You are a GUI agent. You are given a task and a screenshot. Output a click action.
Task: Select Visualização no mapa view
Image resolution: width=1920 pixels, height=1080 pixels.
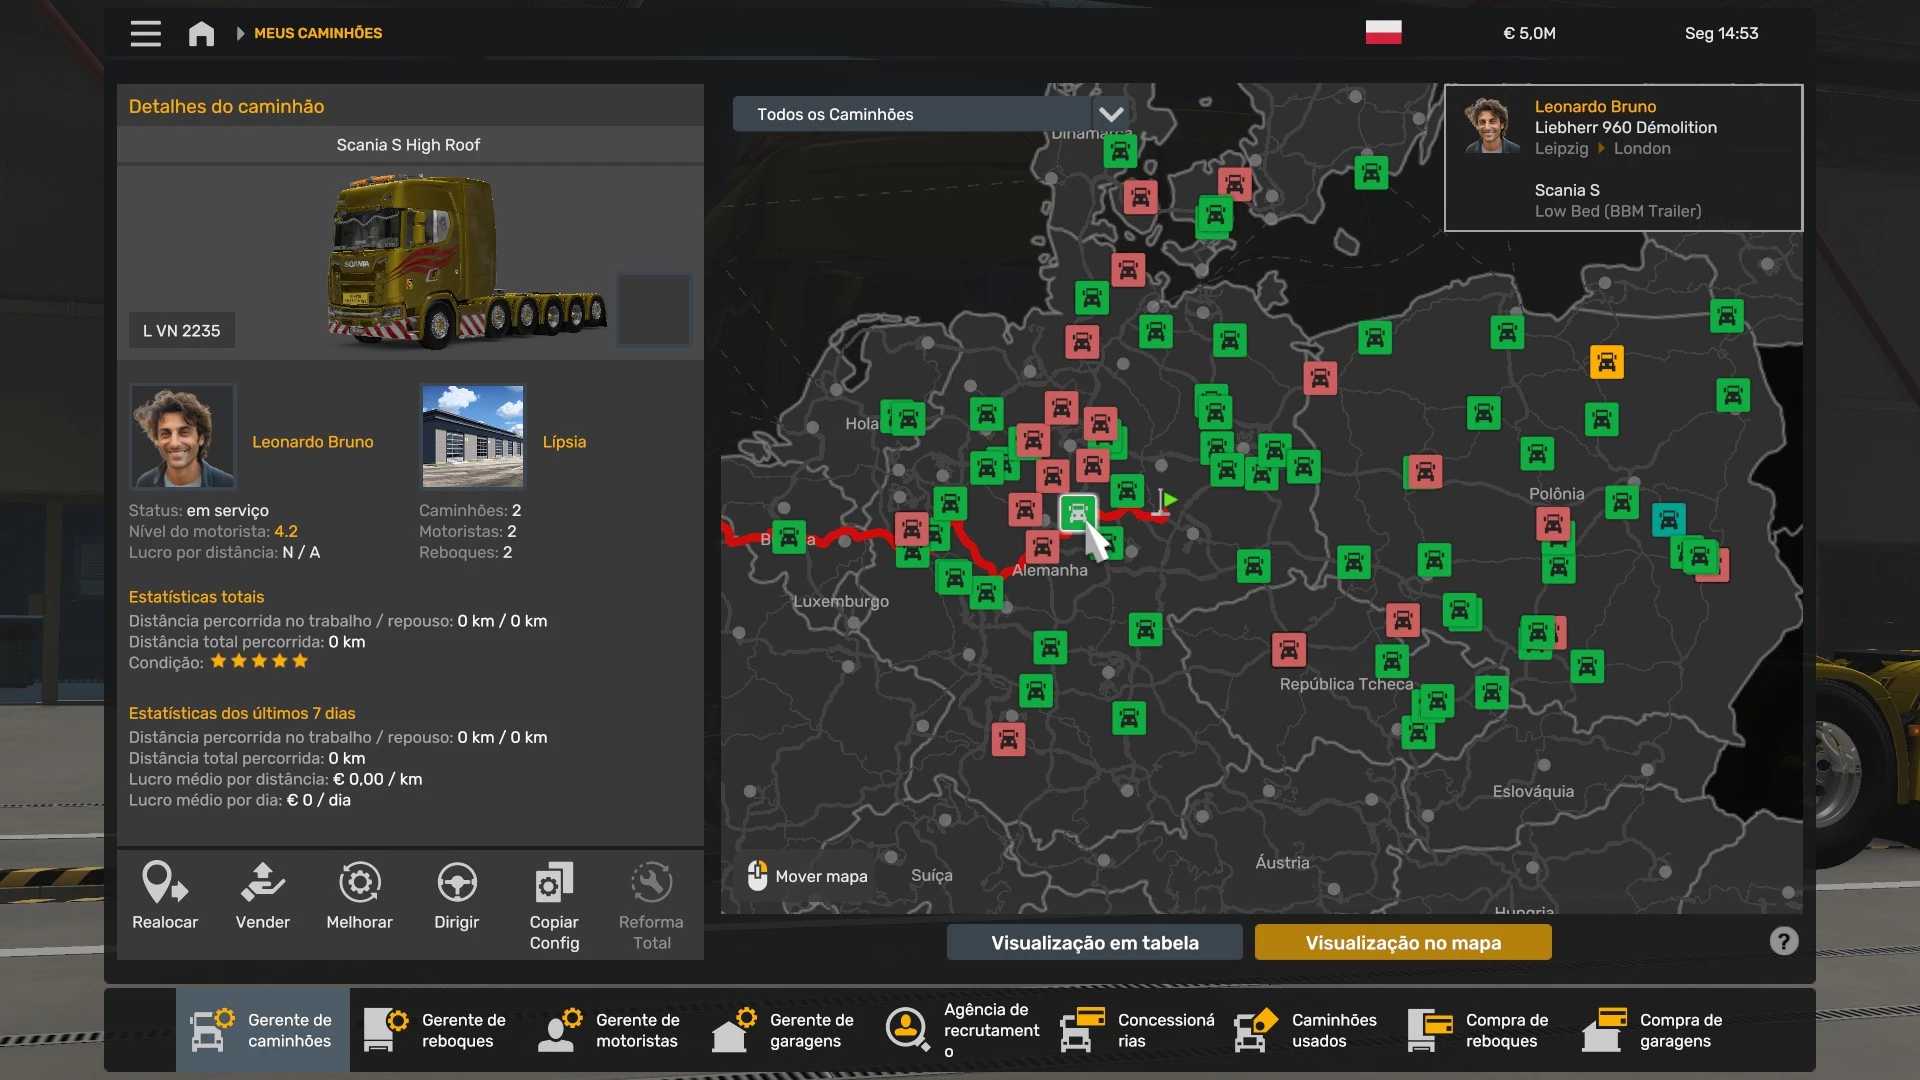click(1402, 942)
